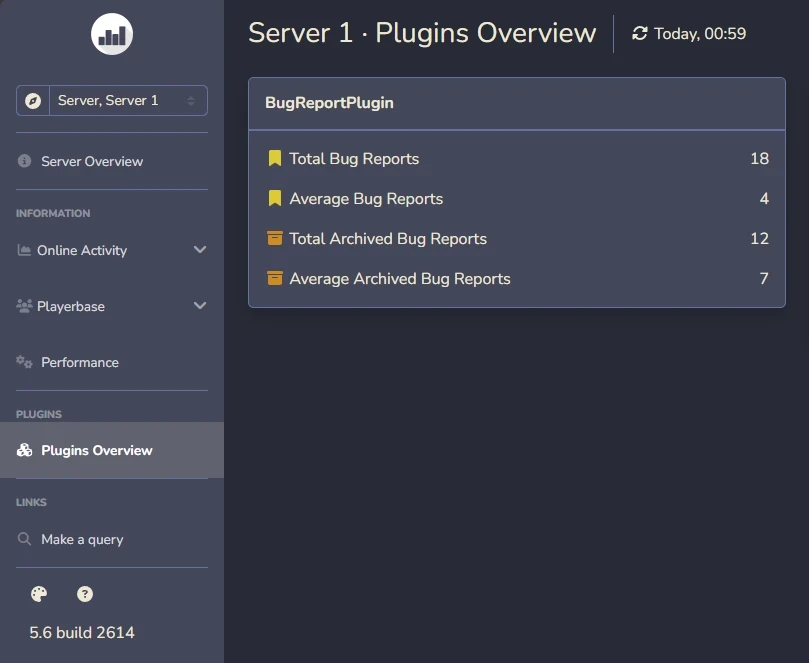809x663 pixels.
Task: Click the bookmark icon beside Total Bug Reports
Action: tap(275, 158)
